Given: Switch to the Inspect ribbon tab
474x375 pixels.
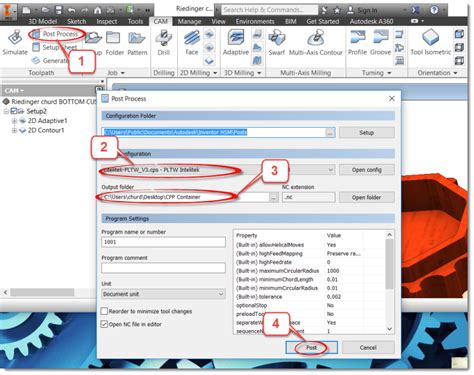Looking at the screenshot, I should [x=107, y=21].
